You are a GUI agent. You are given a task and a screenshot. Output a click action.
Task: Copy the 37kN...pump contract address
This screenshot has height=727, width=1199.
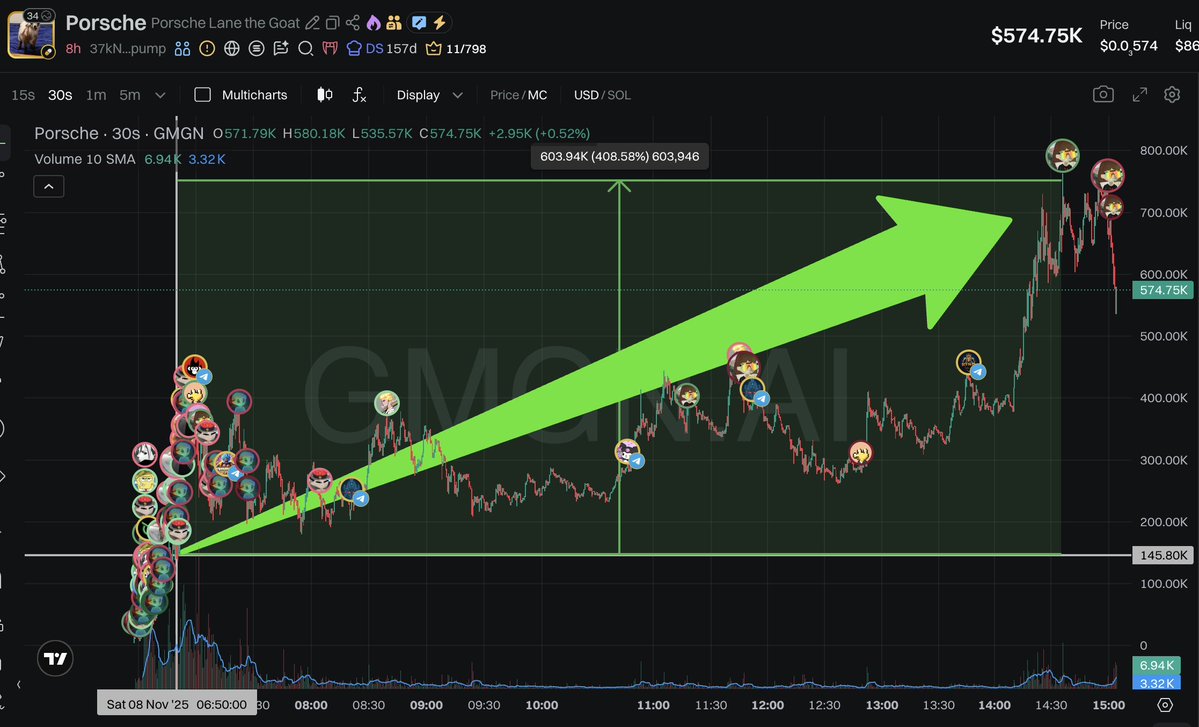[128, 49]
